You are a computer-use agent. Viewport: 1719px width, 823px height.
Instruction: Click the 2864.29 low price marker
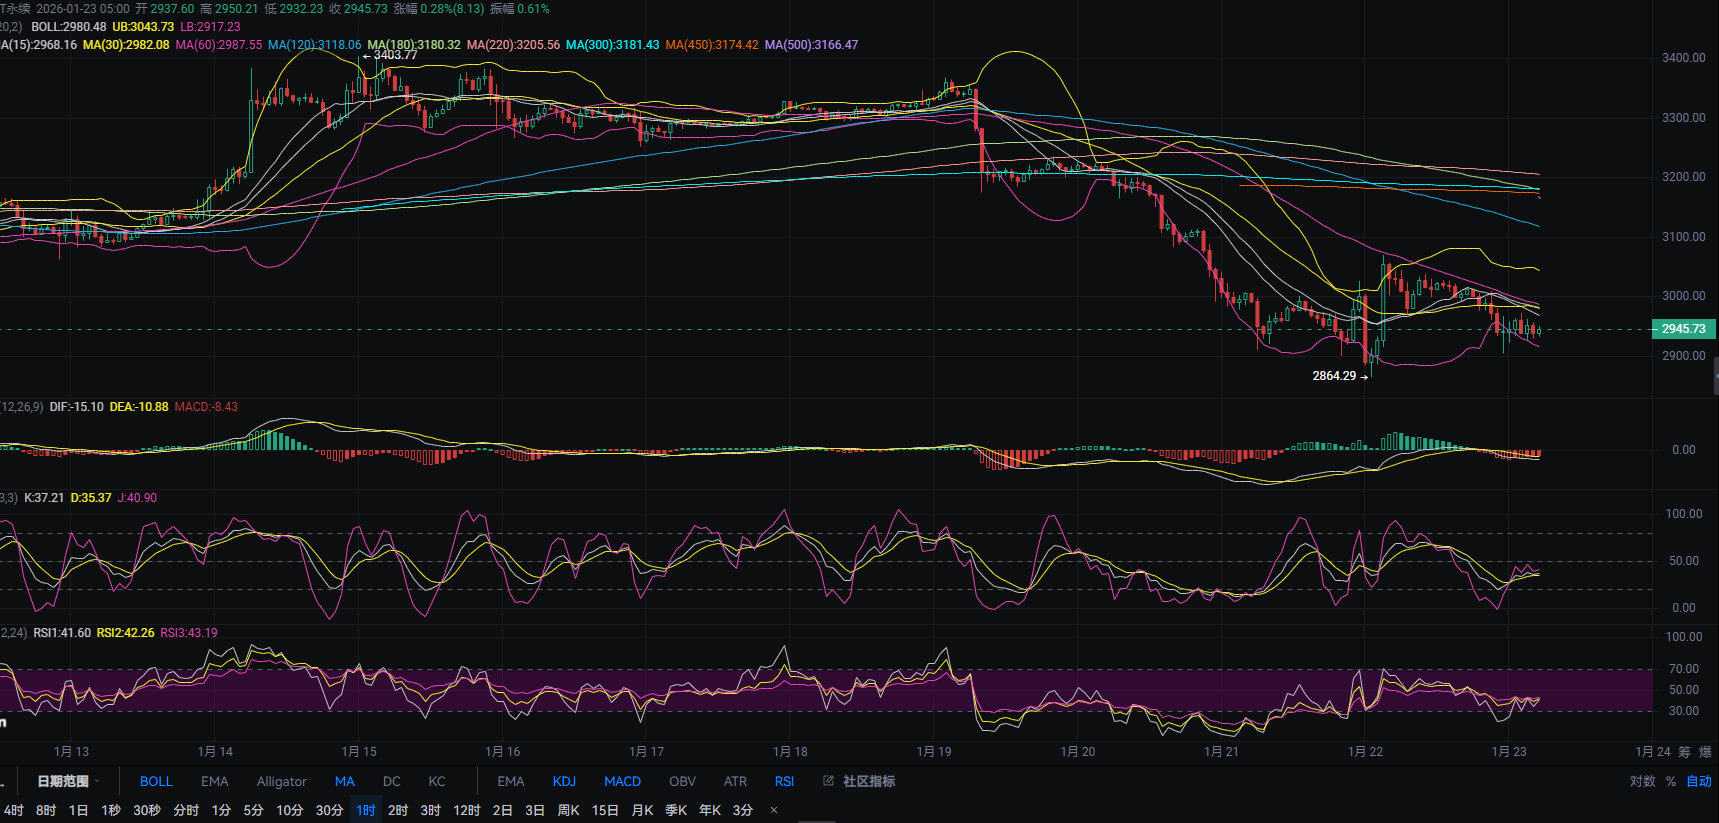[x=1335, y=376]
